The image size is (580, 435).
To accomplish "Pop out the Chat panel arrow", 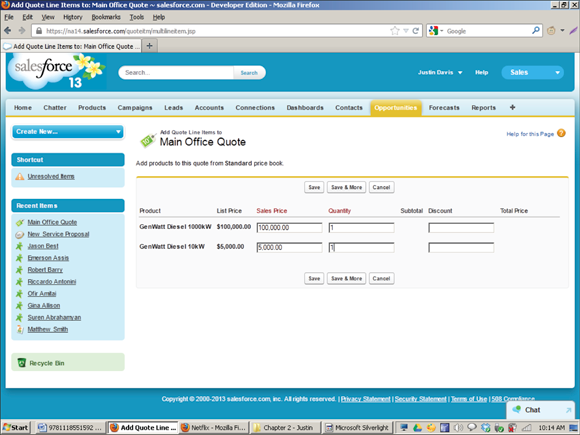I will tap(569, 410).
